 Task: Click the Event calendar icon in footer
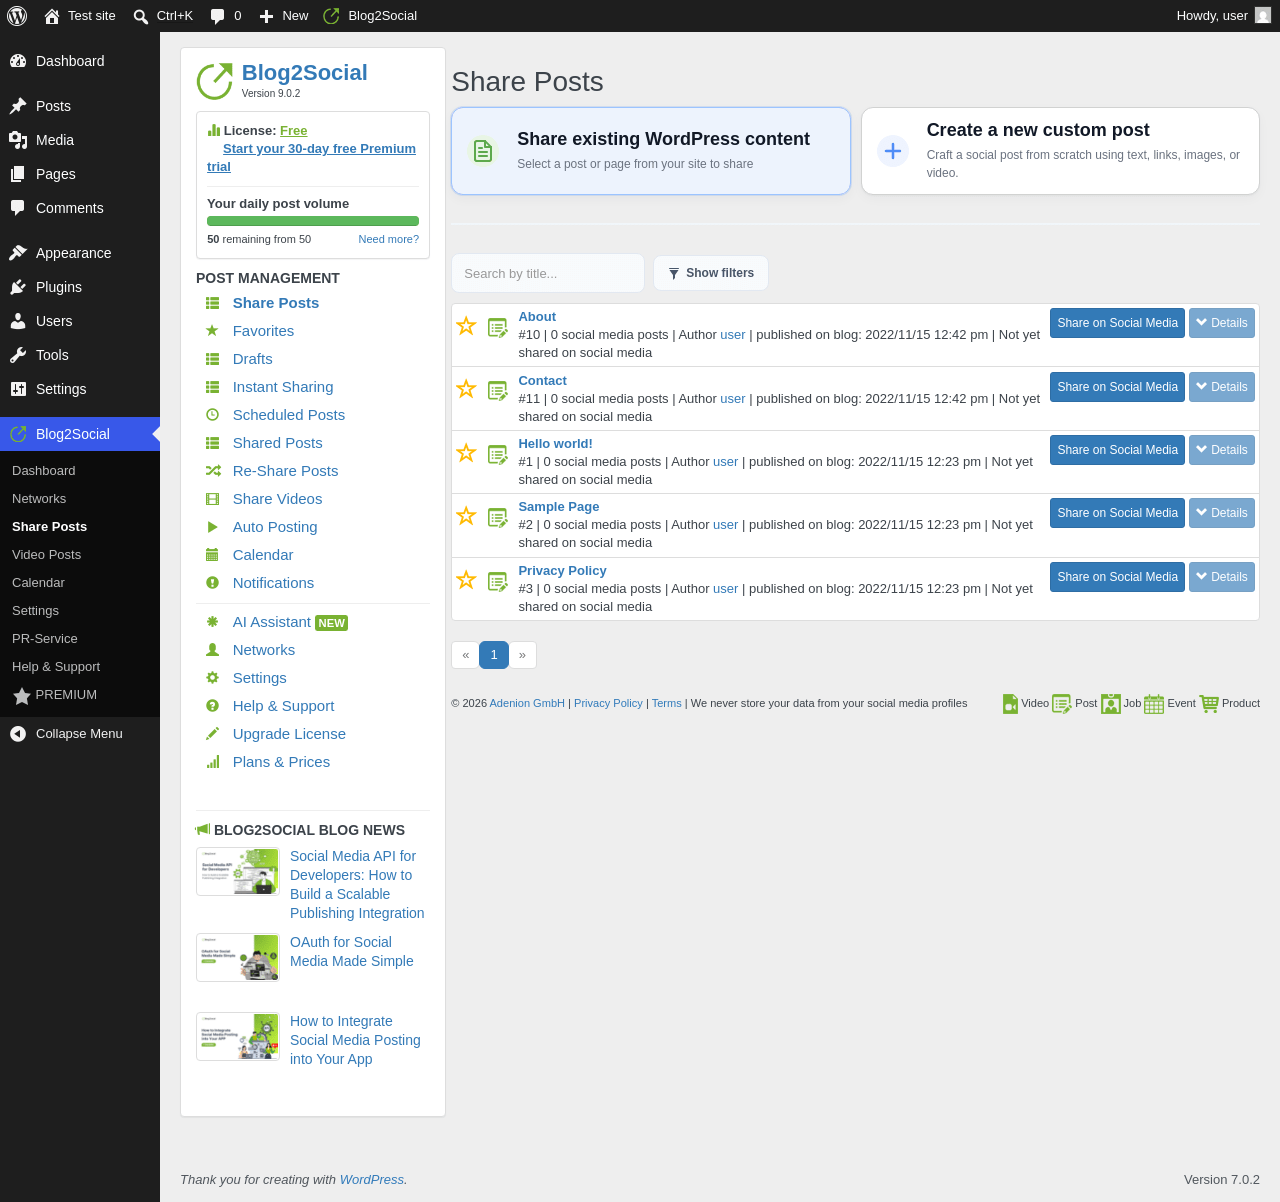pyautogui.click(x=1154, y=704)
